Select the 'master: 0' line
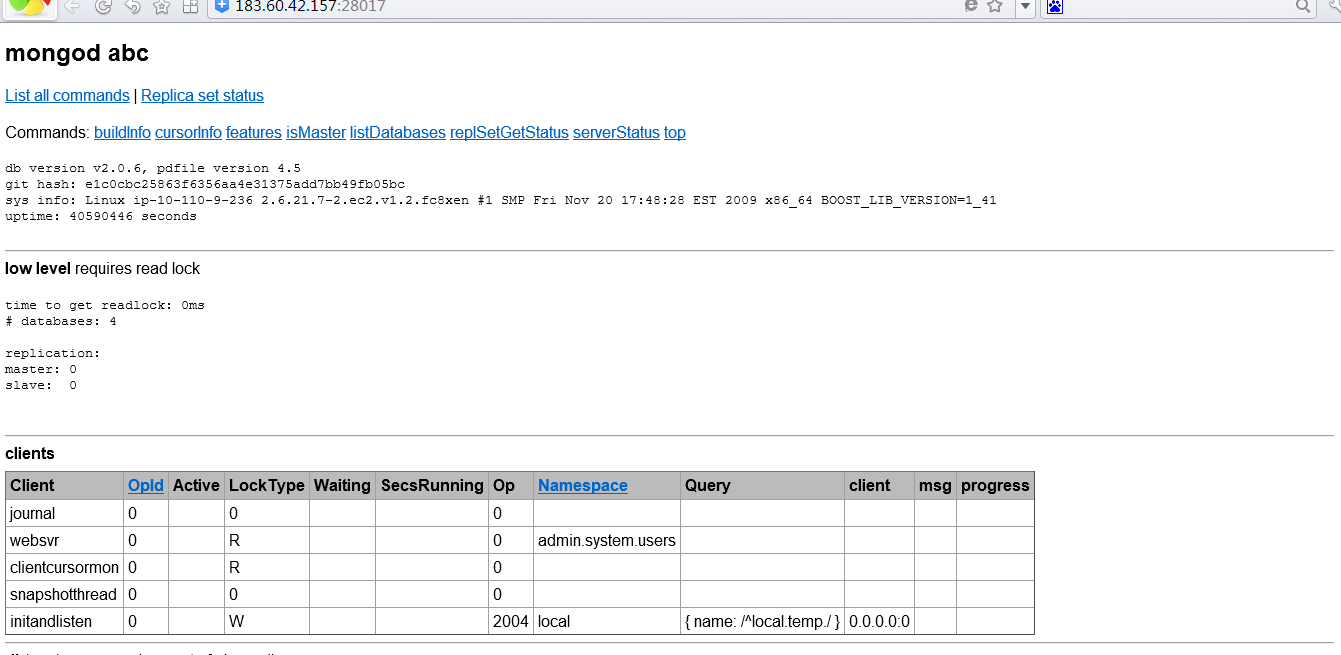 [x=41, y=369]
